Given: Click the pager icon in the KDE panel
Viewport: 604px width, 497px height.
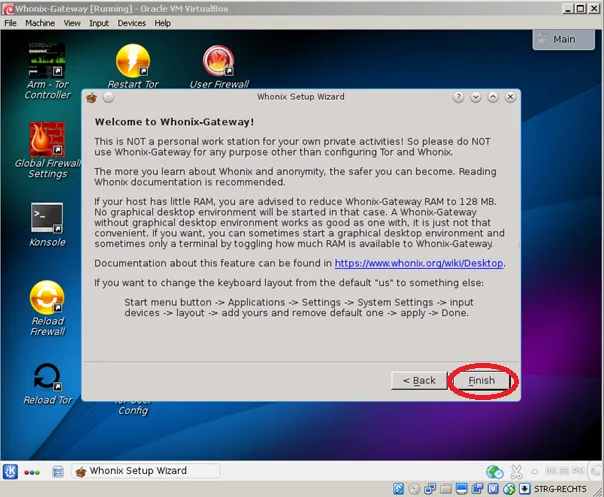Looking at the screenshot, I should pos(58,472).
